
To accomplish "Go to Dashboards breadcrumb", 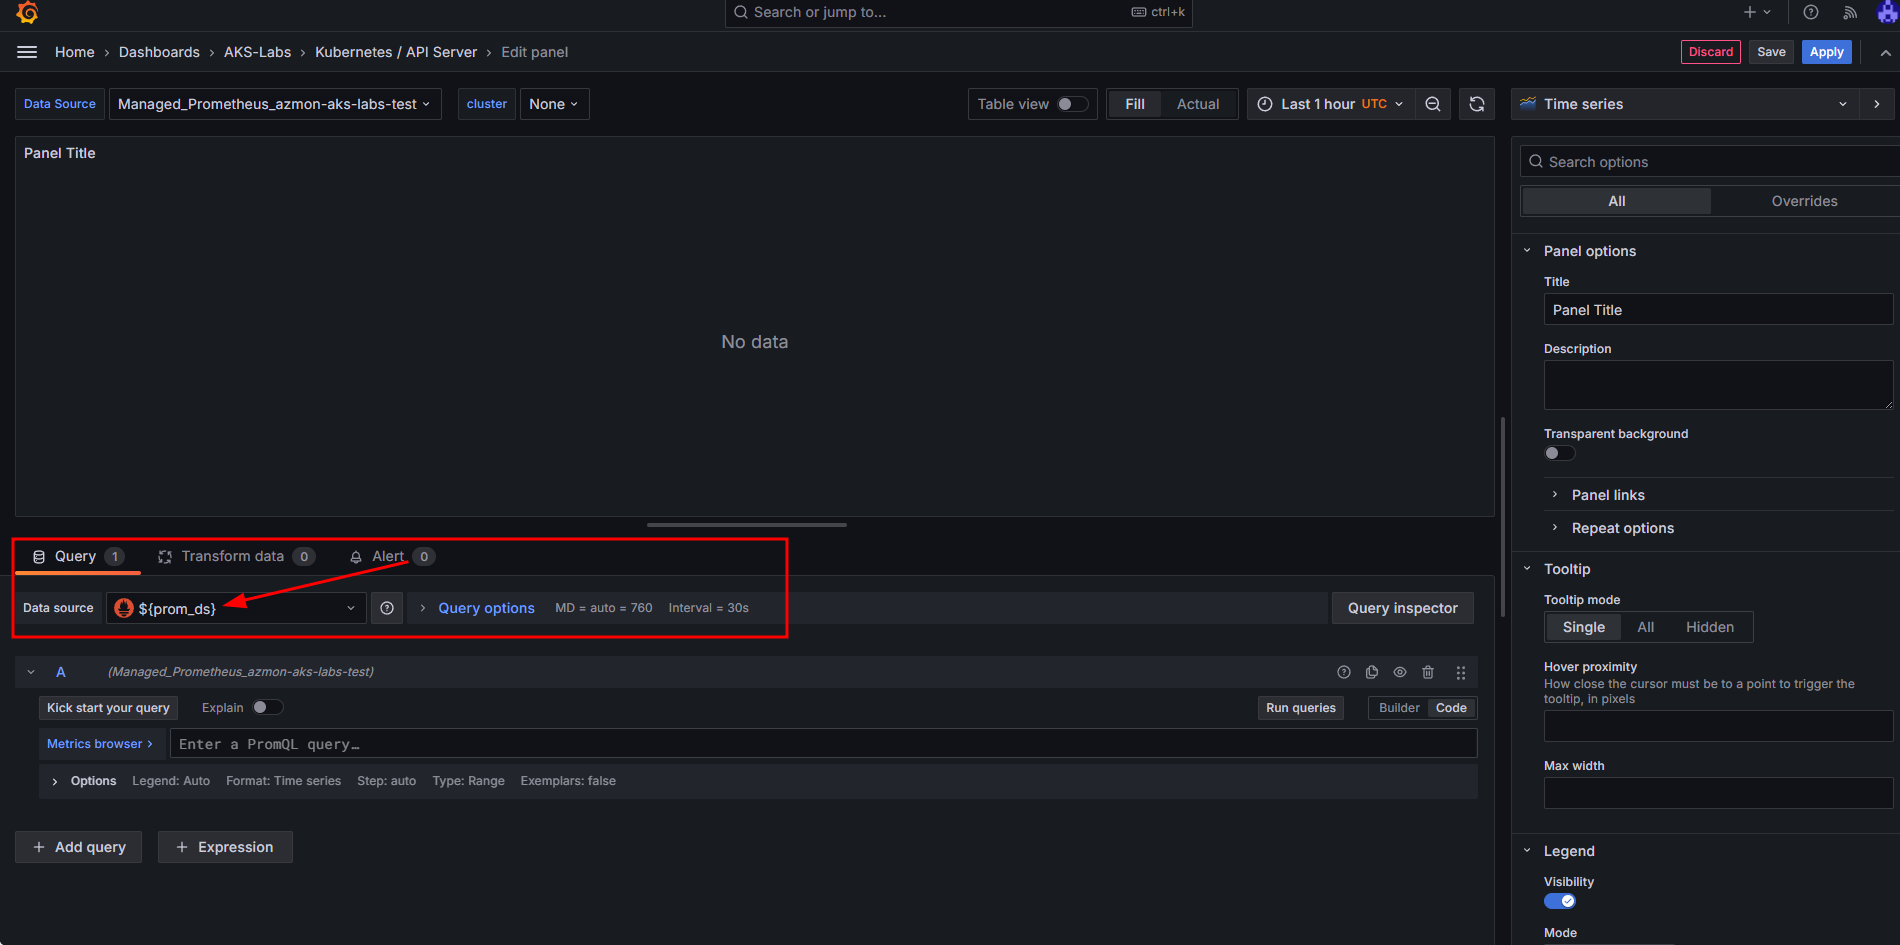I will pos(159,52).
